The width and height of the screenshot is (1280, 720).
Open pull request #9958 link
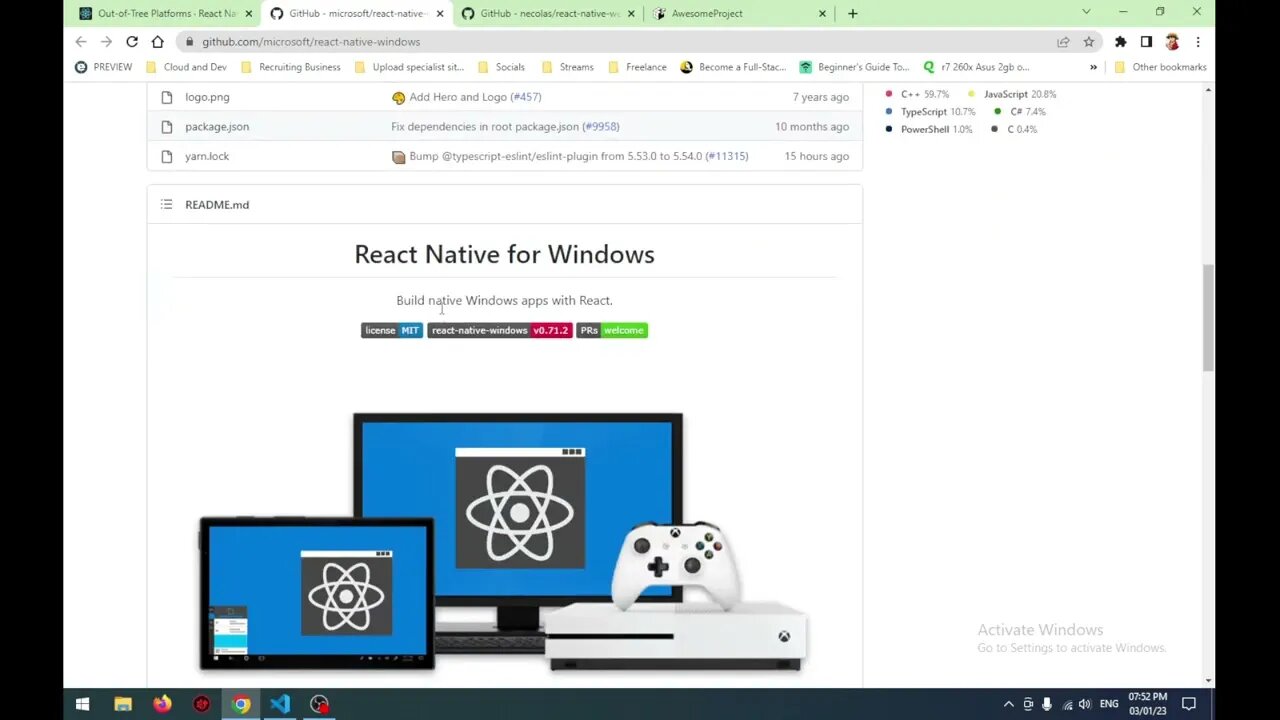point(601,127)
